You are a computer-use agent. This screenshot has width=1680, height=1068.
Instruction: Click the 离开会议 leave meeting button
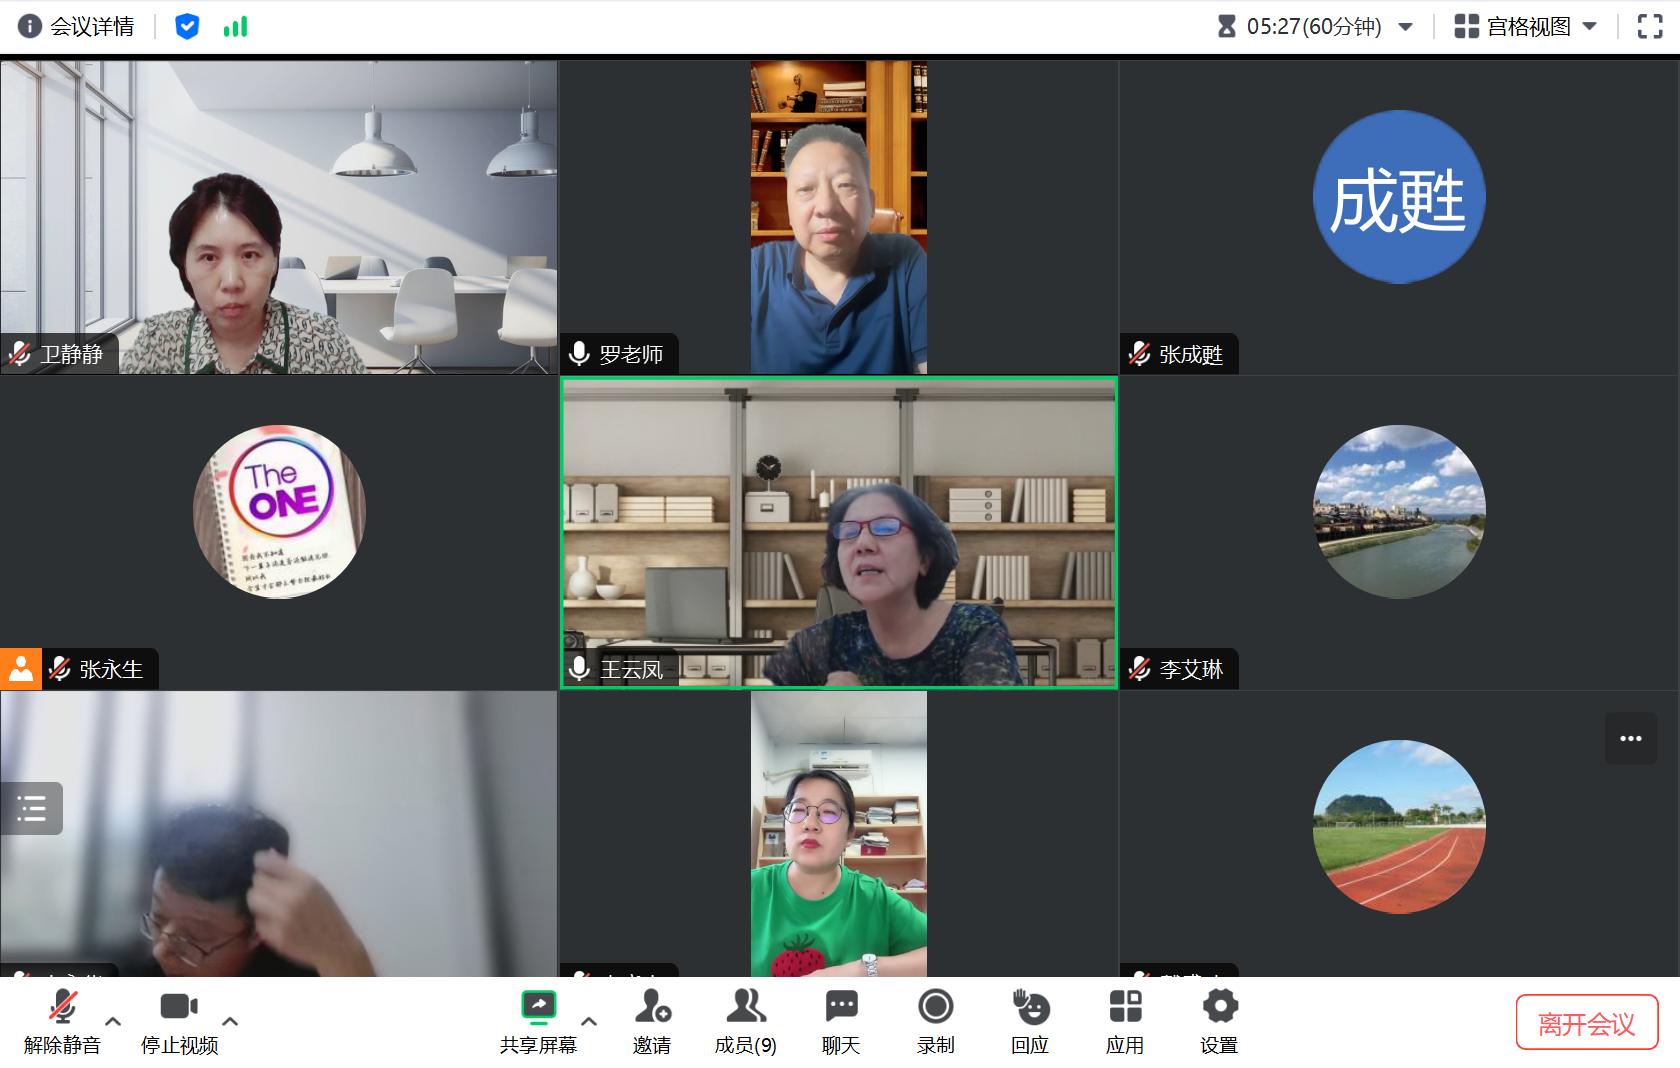(x=1586, y=1023)
